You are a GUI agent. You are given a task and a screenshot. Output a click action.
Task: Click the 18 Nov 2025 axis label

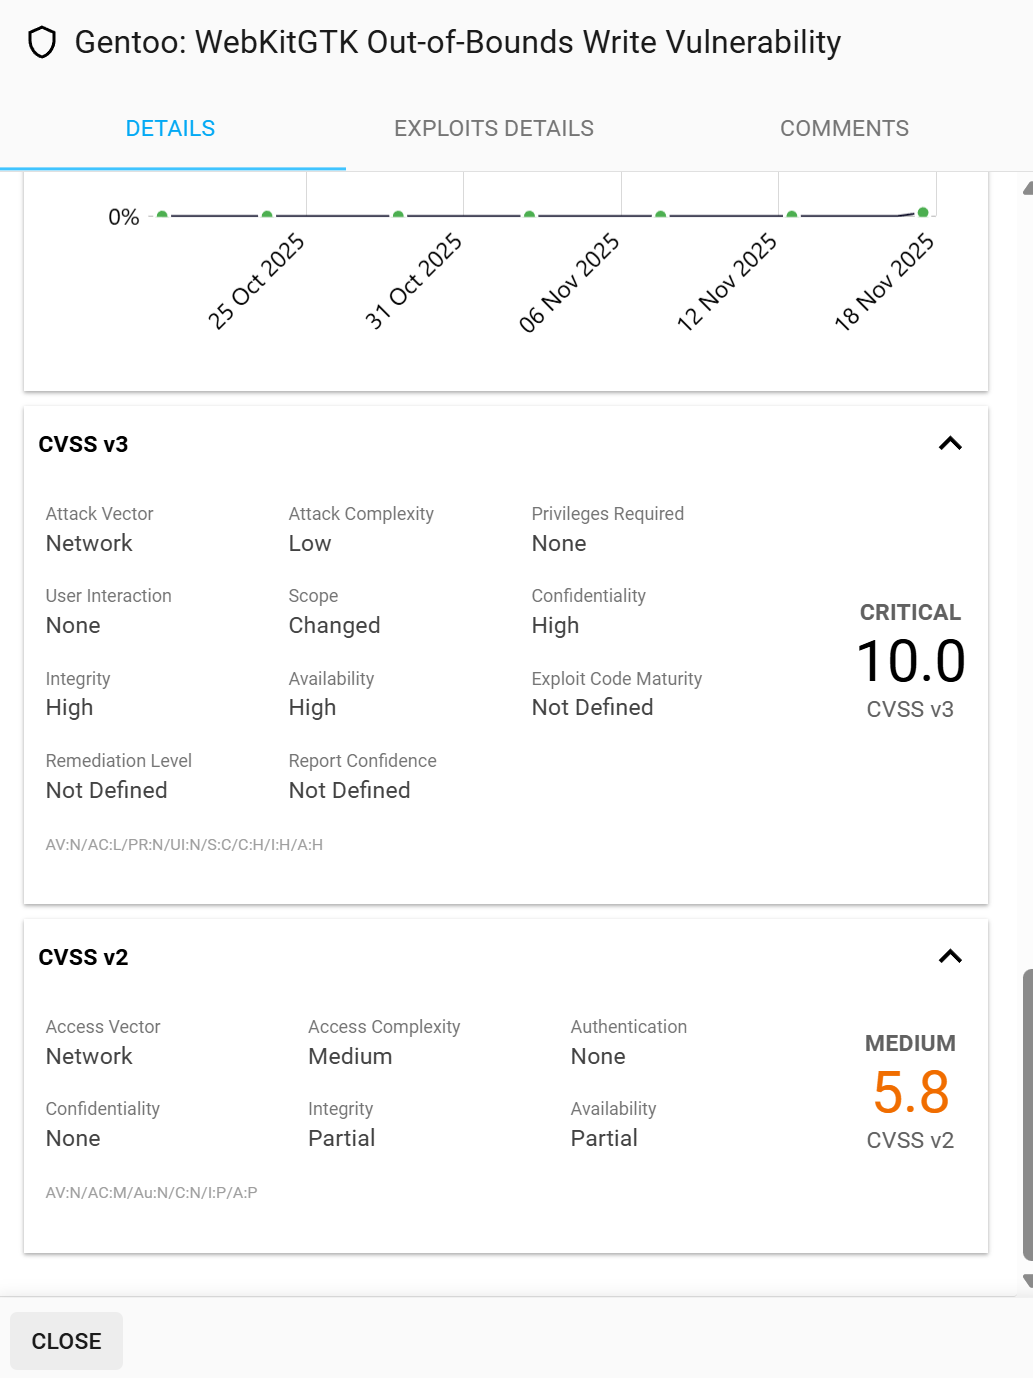(884, 282)
